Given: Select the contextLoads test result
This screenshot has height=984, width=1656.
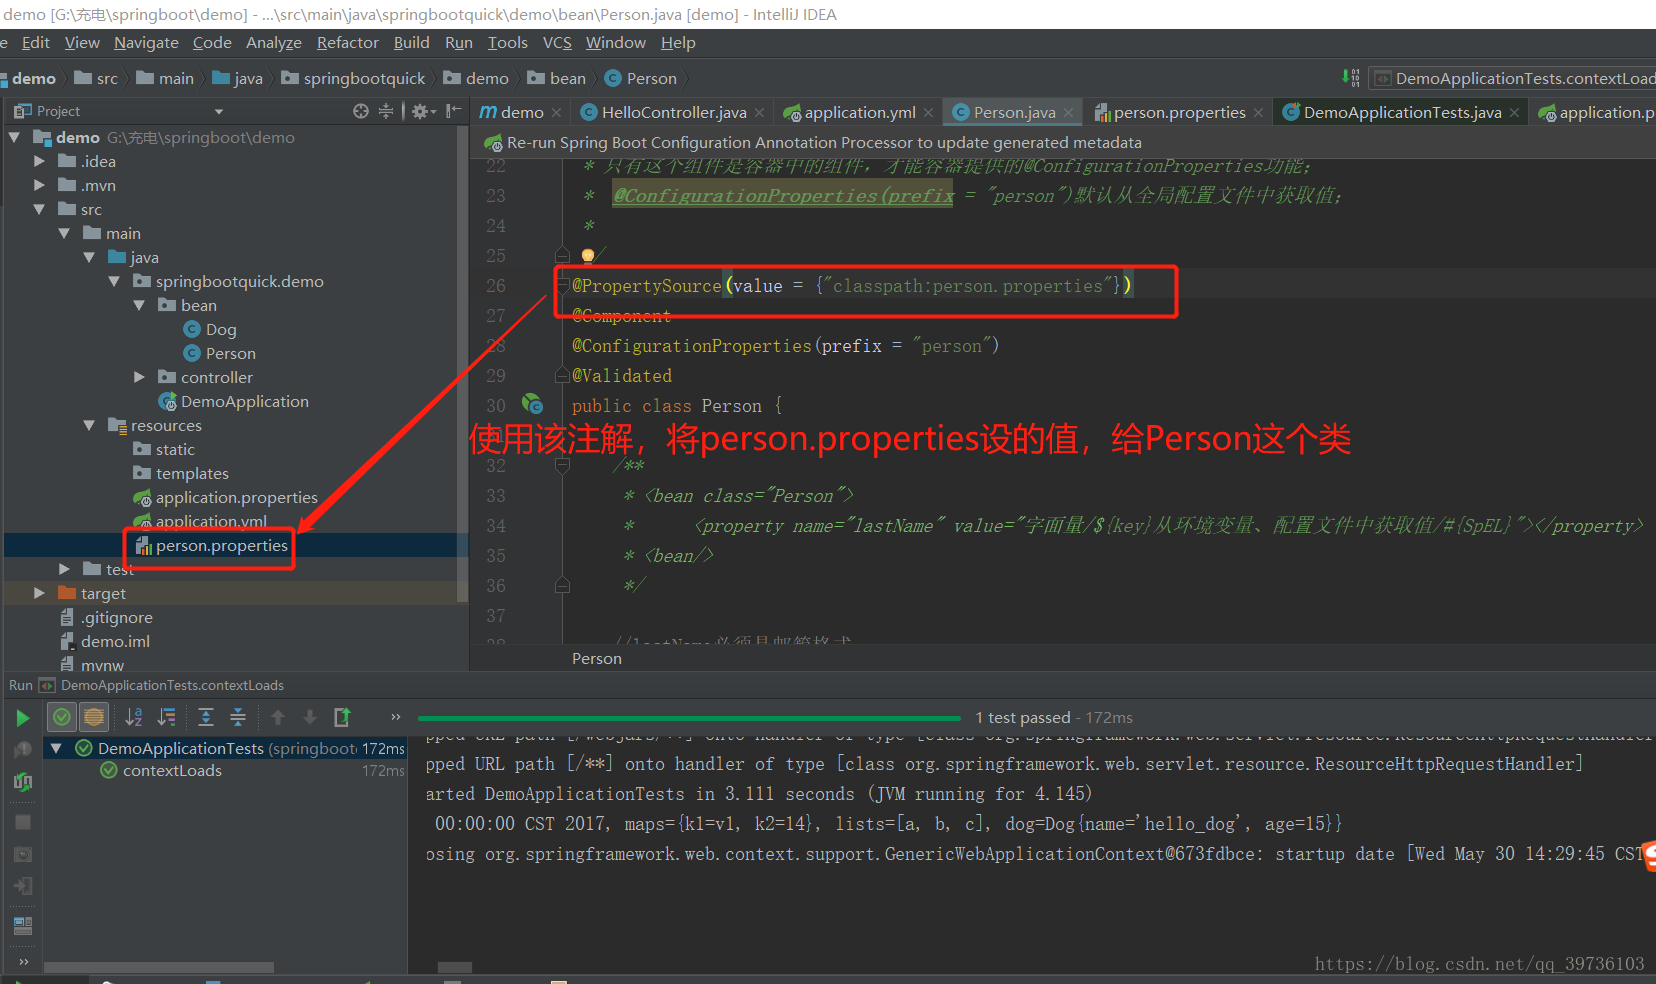Looking at the screenshot, I should (x=172, y=771).
